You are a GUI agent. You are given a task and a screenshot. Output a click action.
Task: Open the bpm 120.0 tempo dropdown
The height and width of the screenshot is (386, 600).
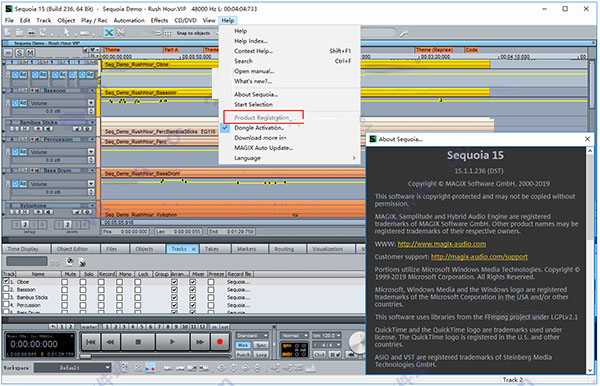(326, 336)
